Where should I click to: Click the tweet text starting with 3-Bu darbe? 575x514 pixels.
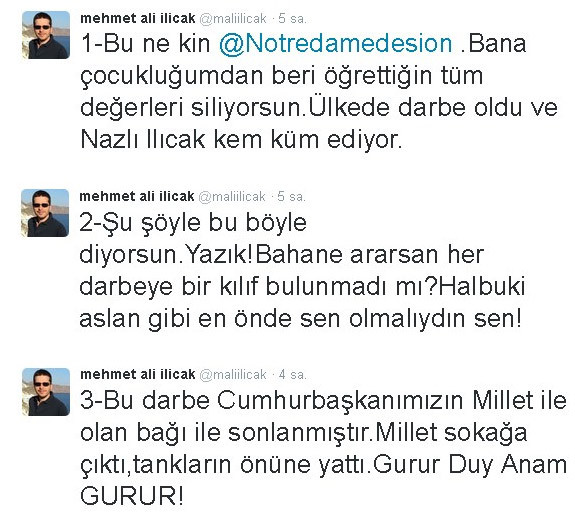pos(323,449)
